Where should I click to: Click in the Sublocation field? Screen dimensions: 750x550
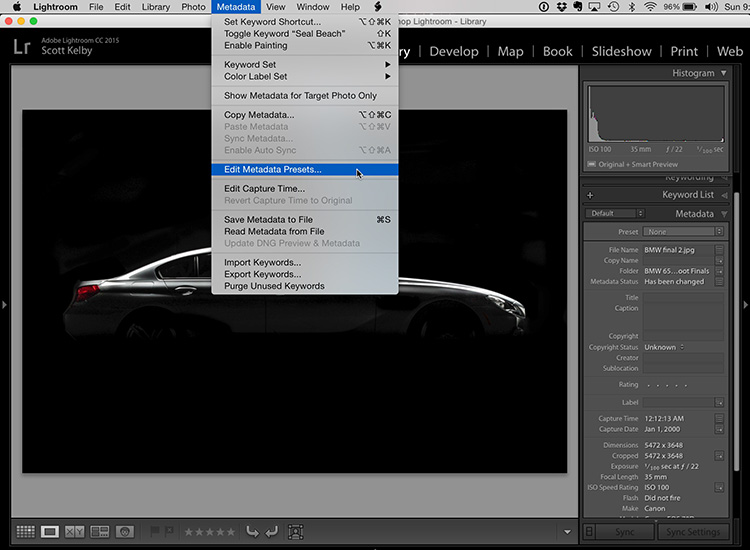coord(683,368)
